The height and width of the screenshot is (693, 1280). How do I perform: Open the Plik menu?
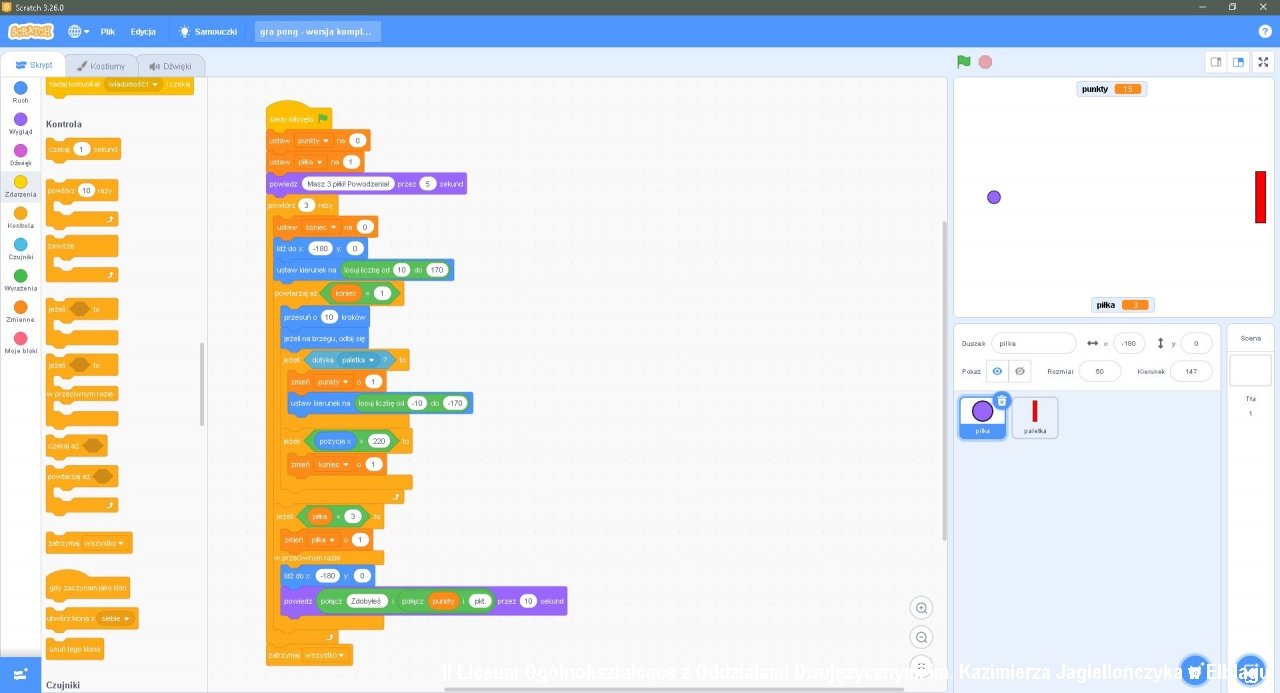(x=108, y=31)
